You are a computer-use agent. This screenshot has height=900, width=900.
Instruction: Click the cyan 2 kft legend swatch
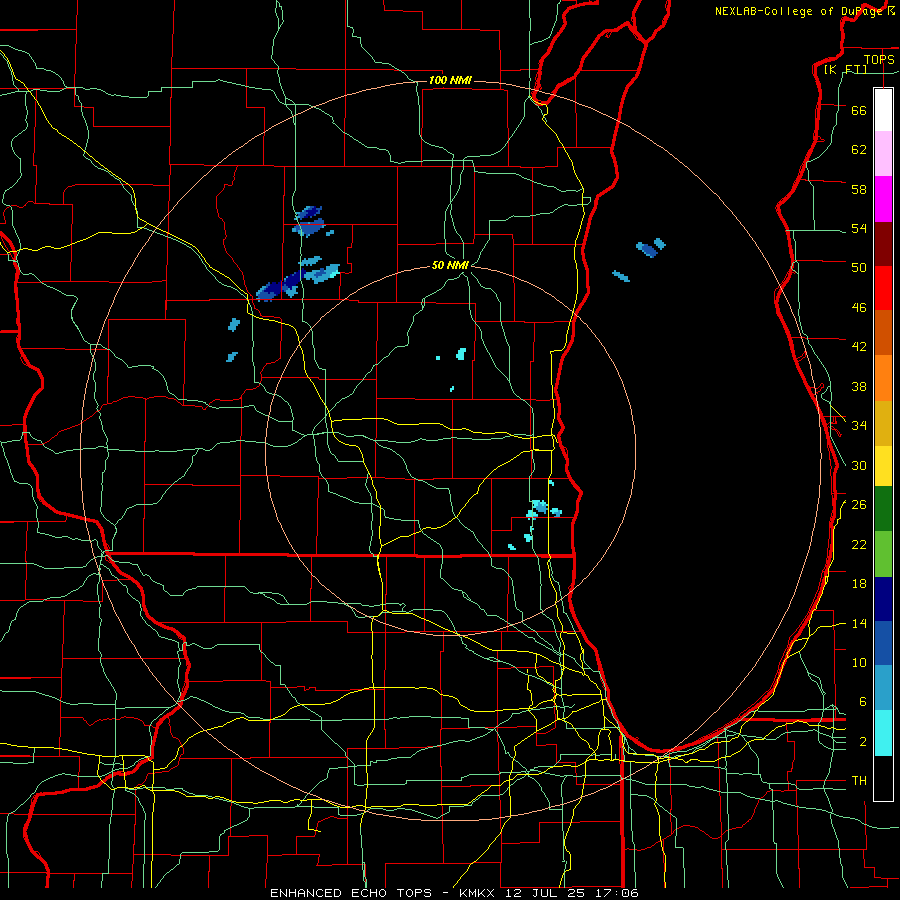(883, 733)
